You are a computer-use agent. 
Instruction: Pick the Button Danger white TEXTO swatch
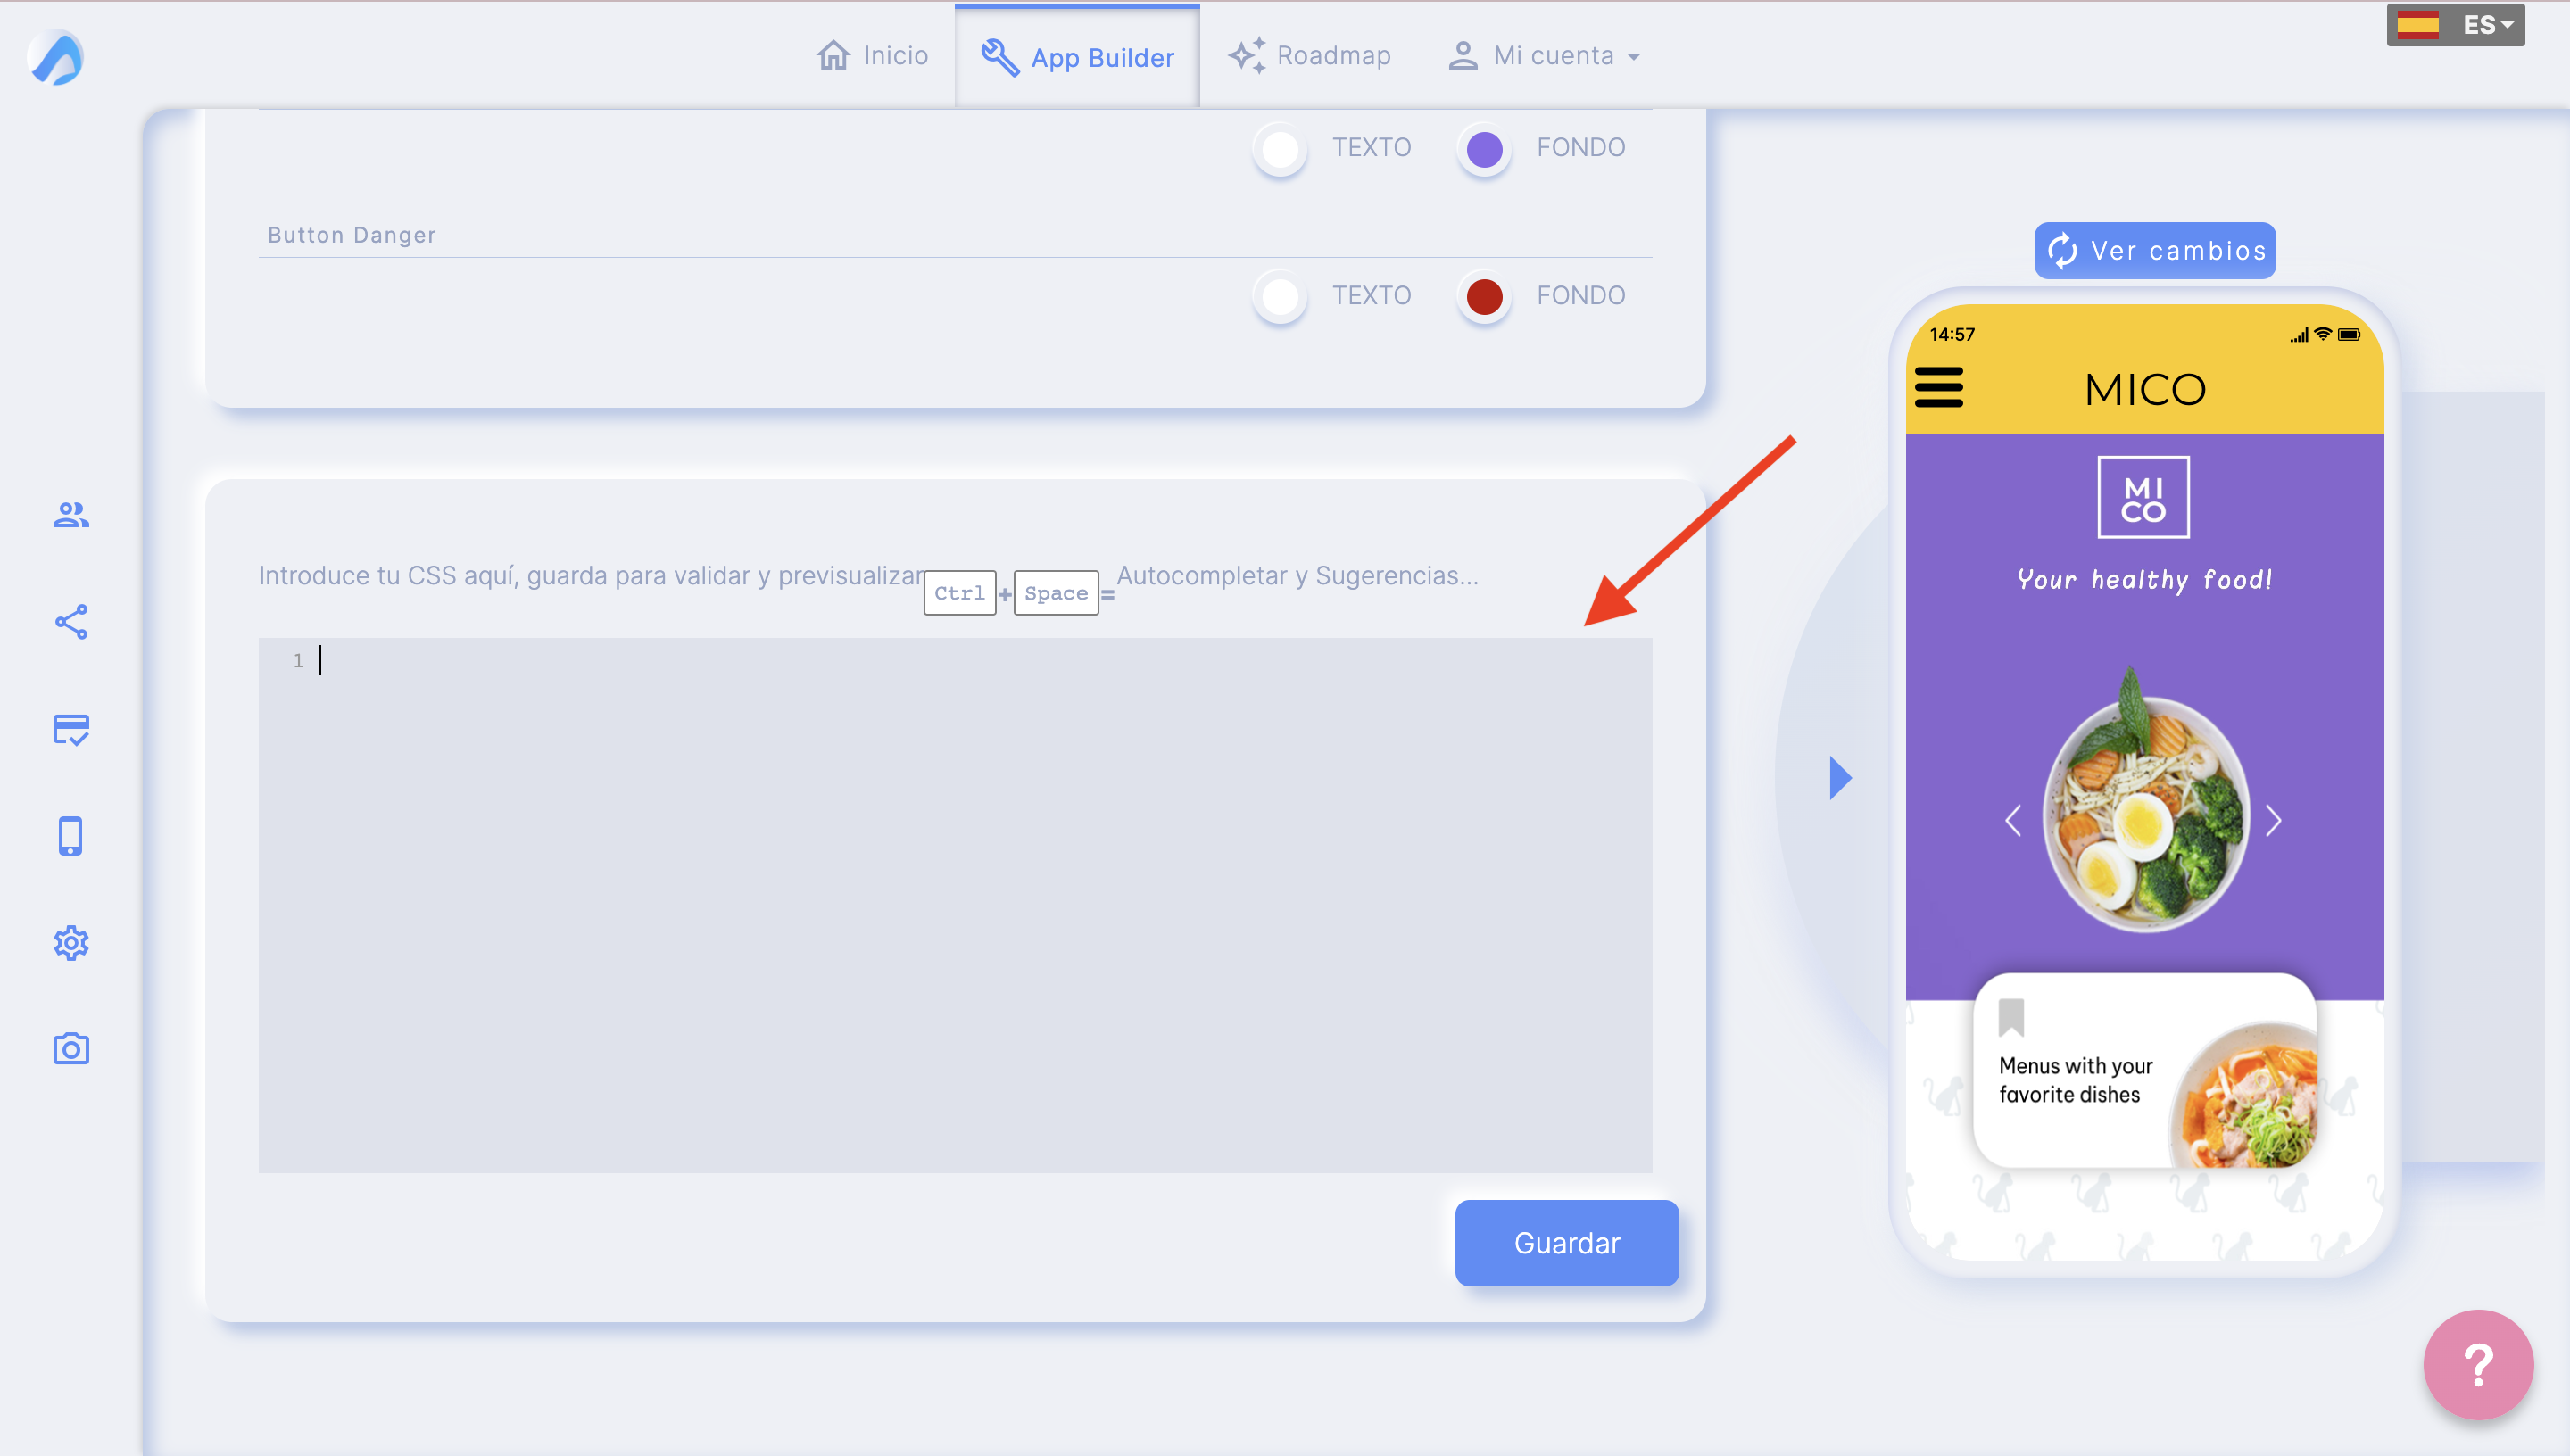pyautogui.click(x=1280, y=296)
